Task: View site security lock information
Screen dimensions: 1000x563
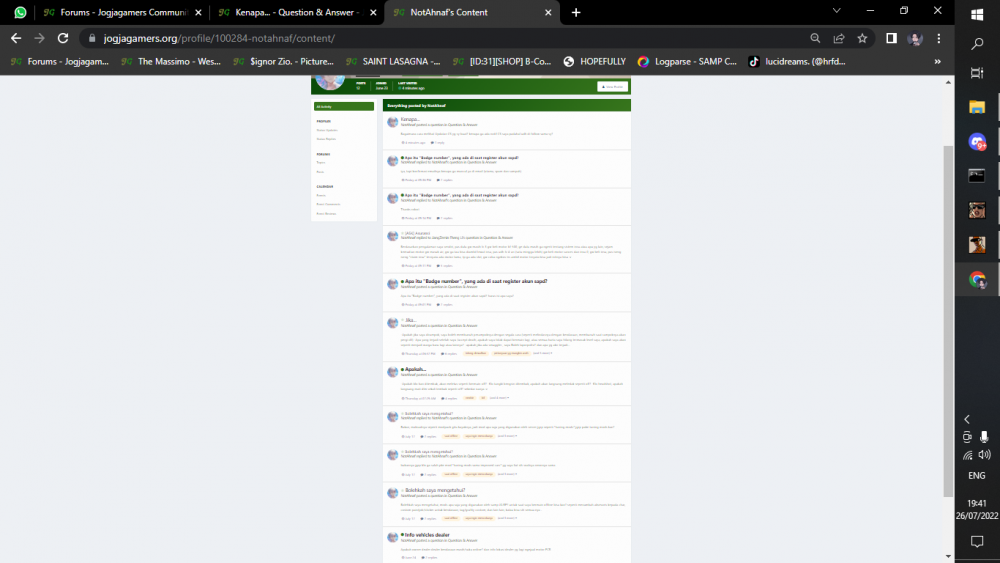Action: point(92,38)
